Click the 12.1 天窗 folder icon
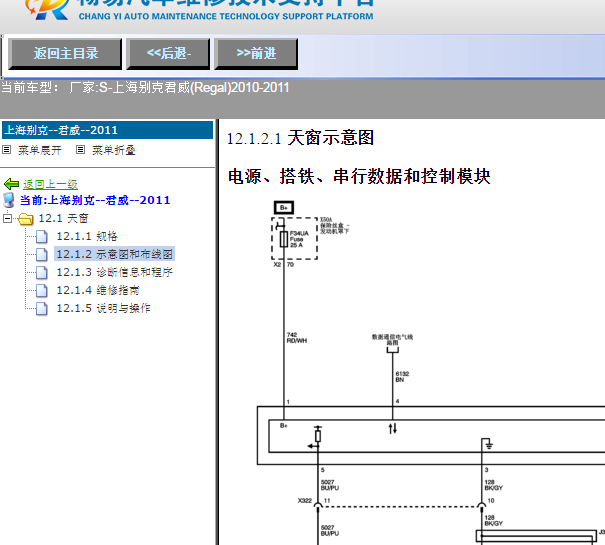Viewport: 605px width, 545px height. coord(25,219)
